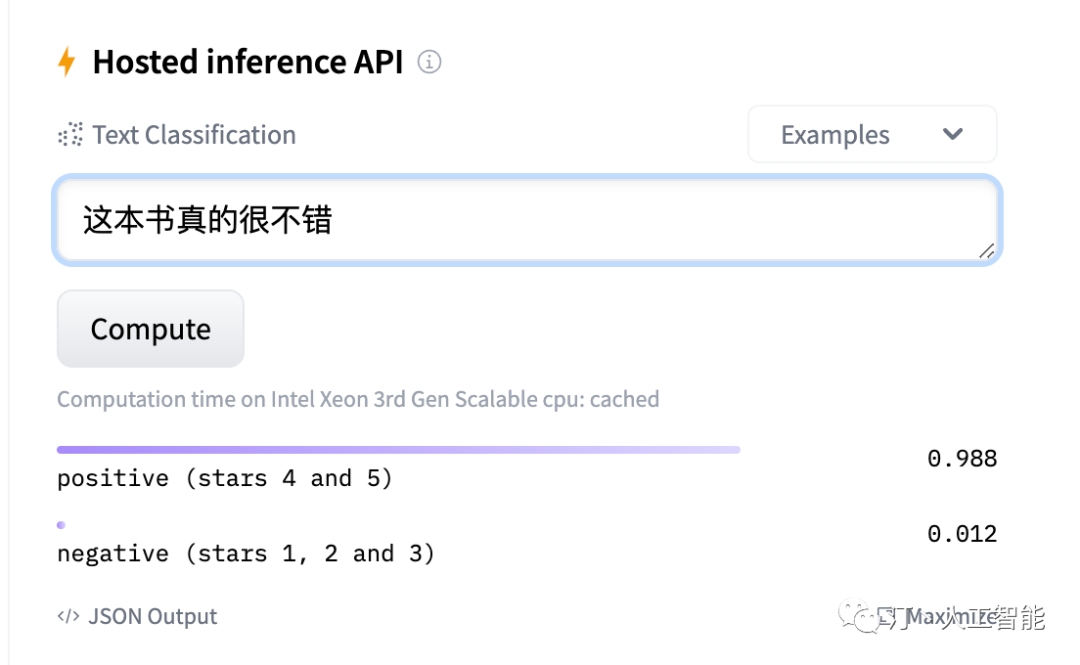Click the lightning bolt icon beside Hosted inference API
1080x665 pixels.
tap(66, 61)
